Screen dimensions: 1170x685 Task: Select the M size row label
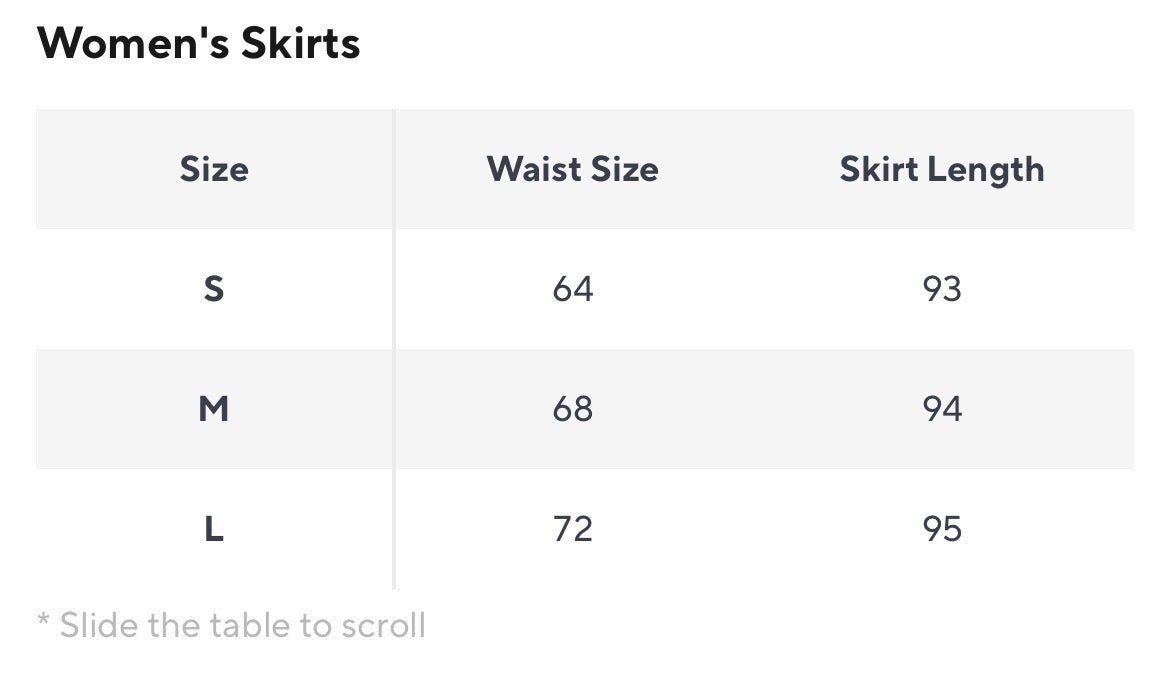tap(214, 409)
